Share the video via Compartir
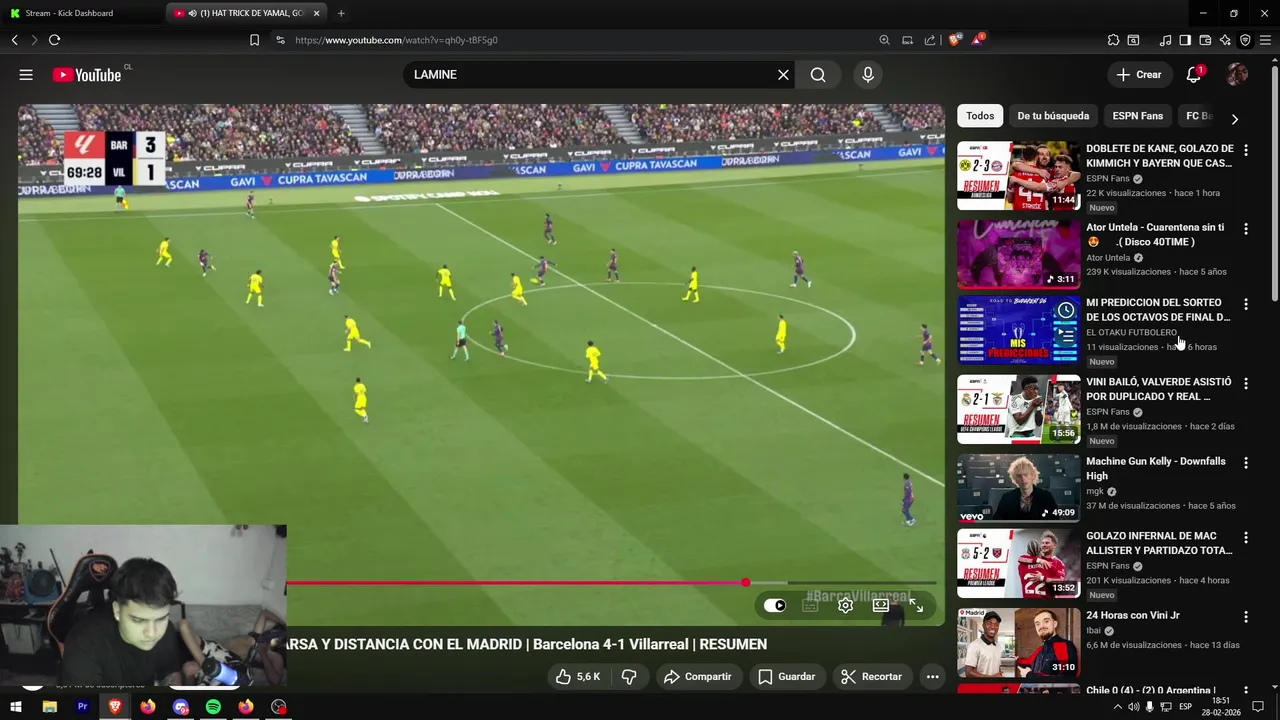 tap(697, 677)
